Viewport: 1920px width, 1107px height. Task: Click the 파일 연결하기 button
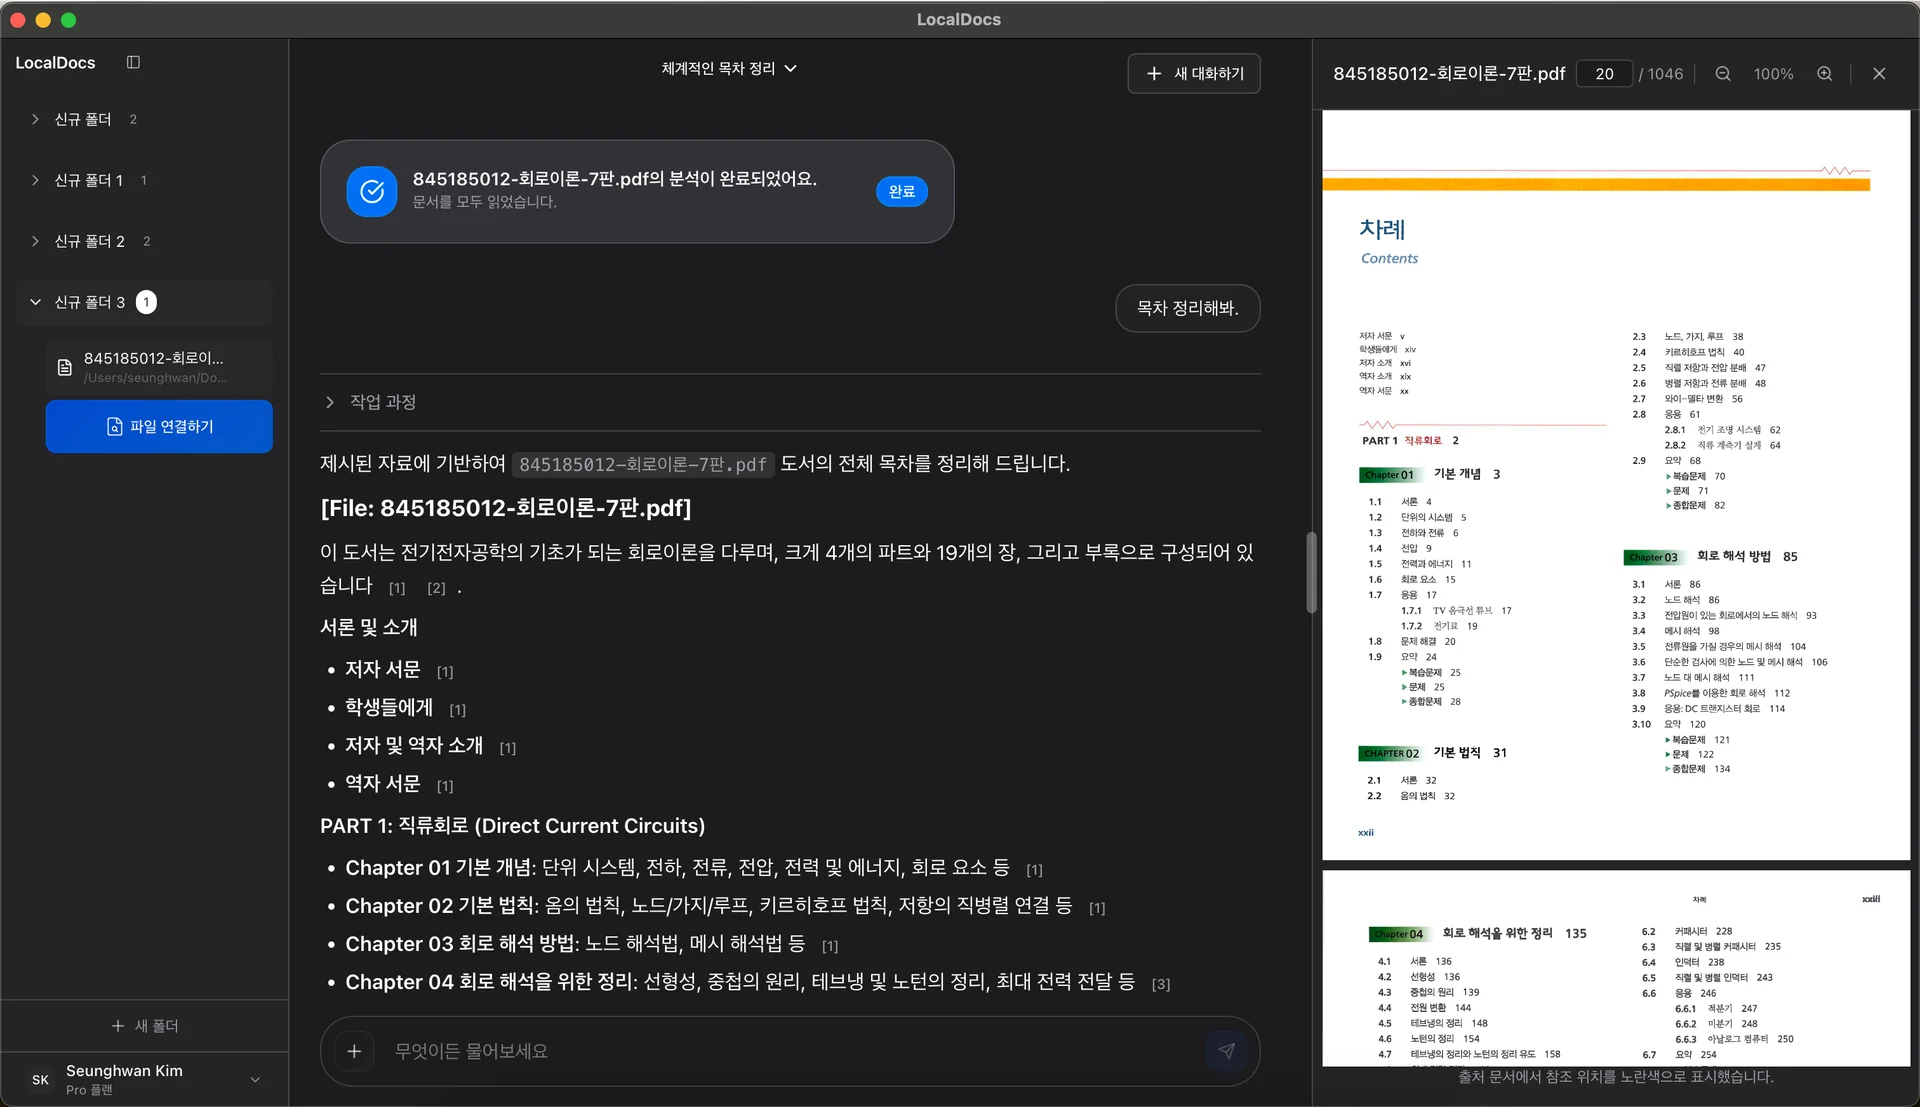(158, 426)
